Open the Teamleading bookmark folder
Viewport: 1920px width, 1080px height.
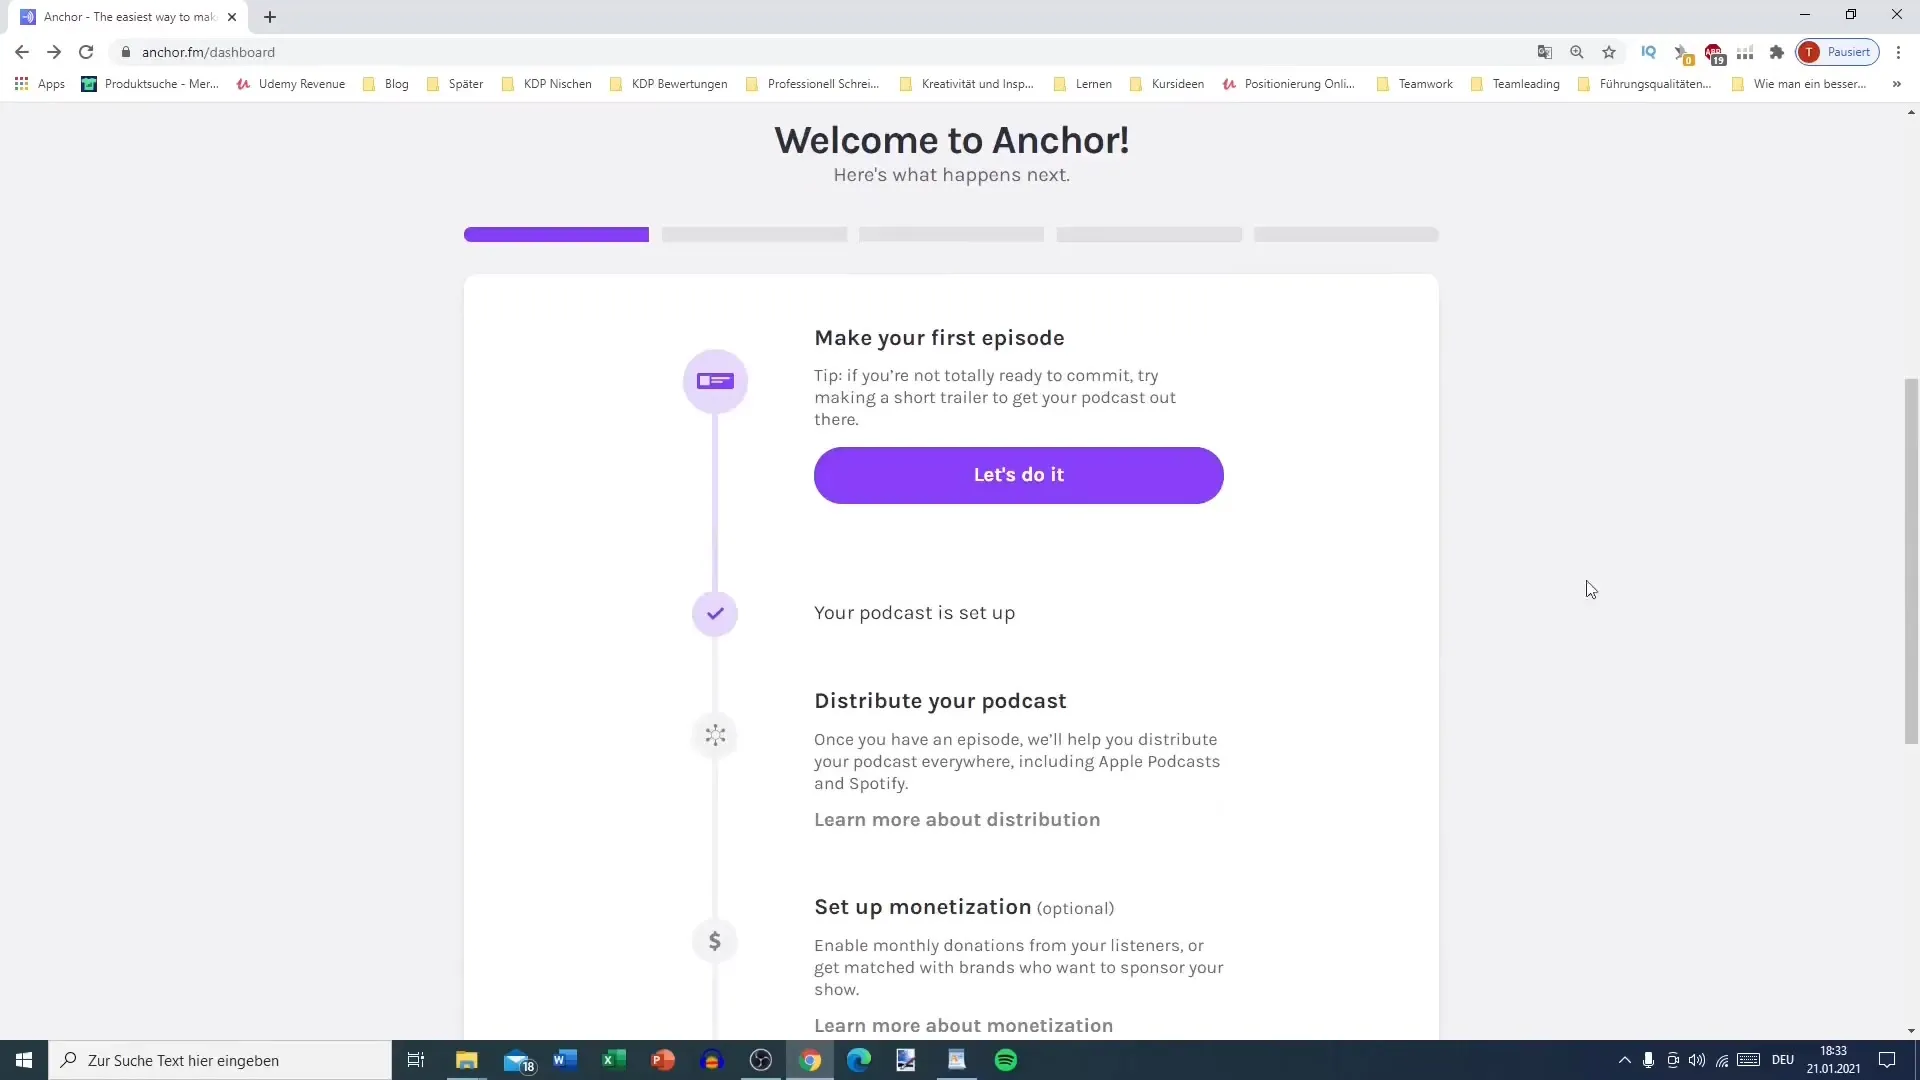pos(1515,84)
